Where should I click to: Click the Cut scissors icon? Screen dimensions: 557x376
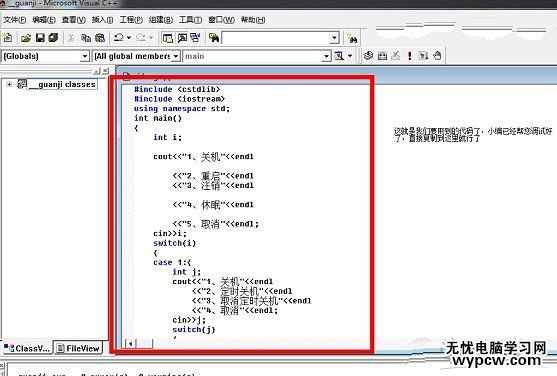(71, 38)
